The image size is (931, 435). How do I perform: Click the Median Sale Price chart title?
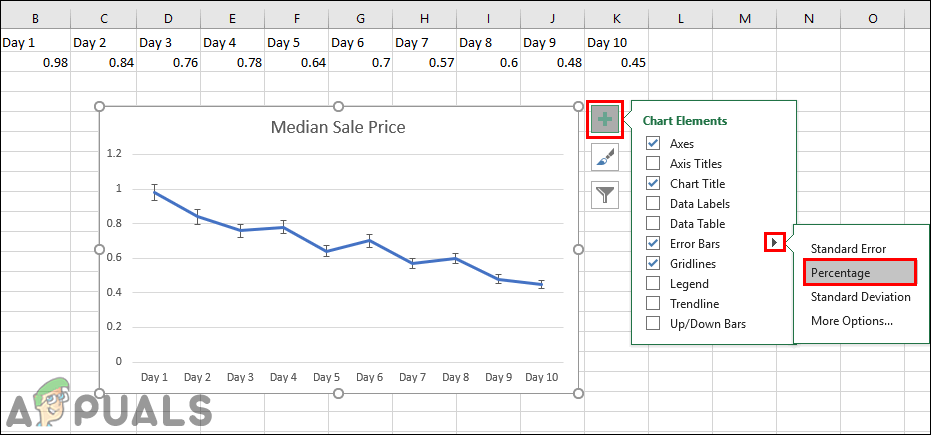pos(338,128)
